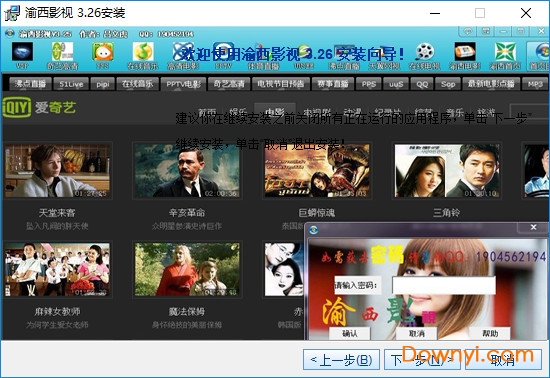Click the 三角铃 movie title text
This screenshot has height=378, width=550.
pos(447,212)
